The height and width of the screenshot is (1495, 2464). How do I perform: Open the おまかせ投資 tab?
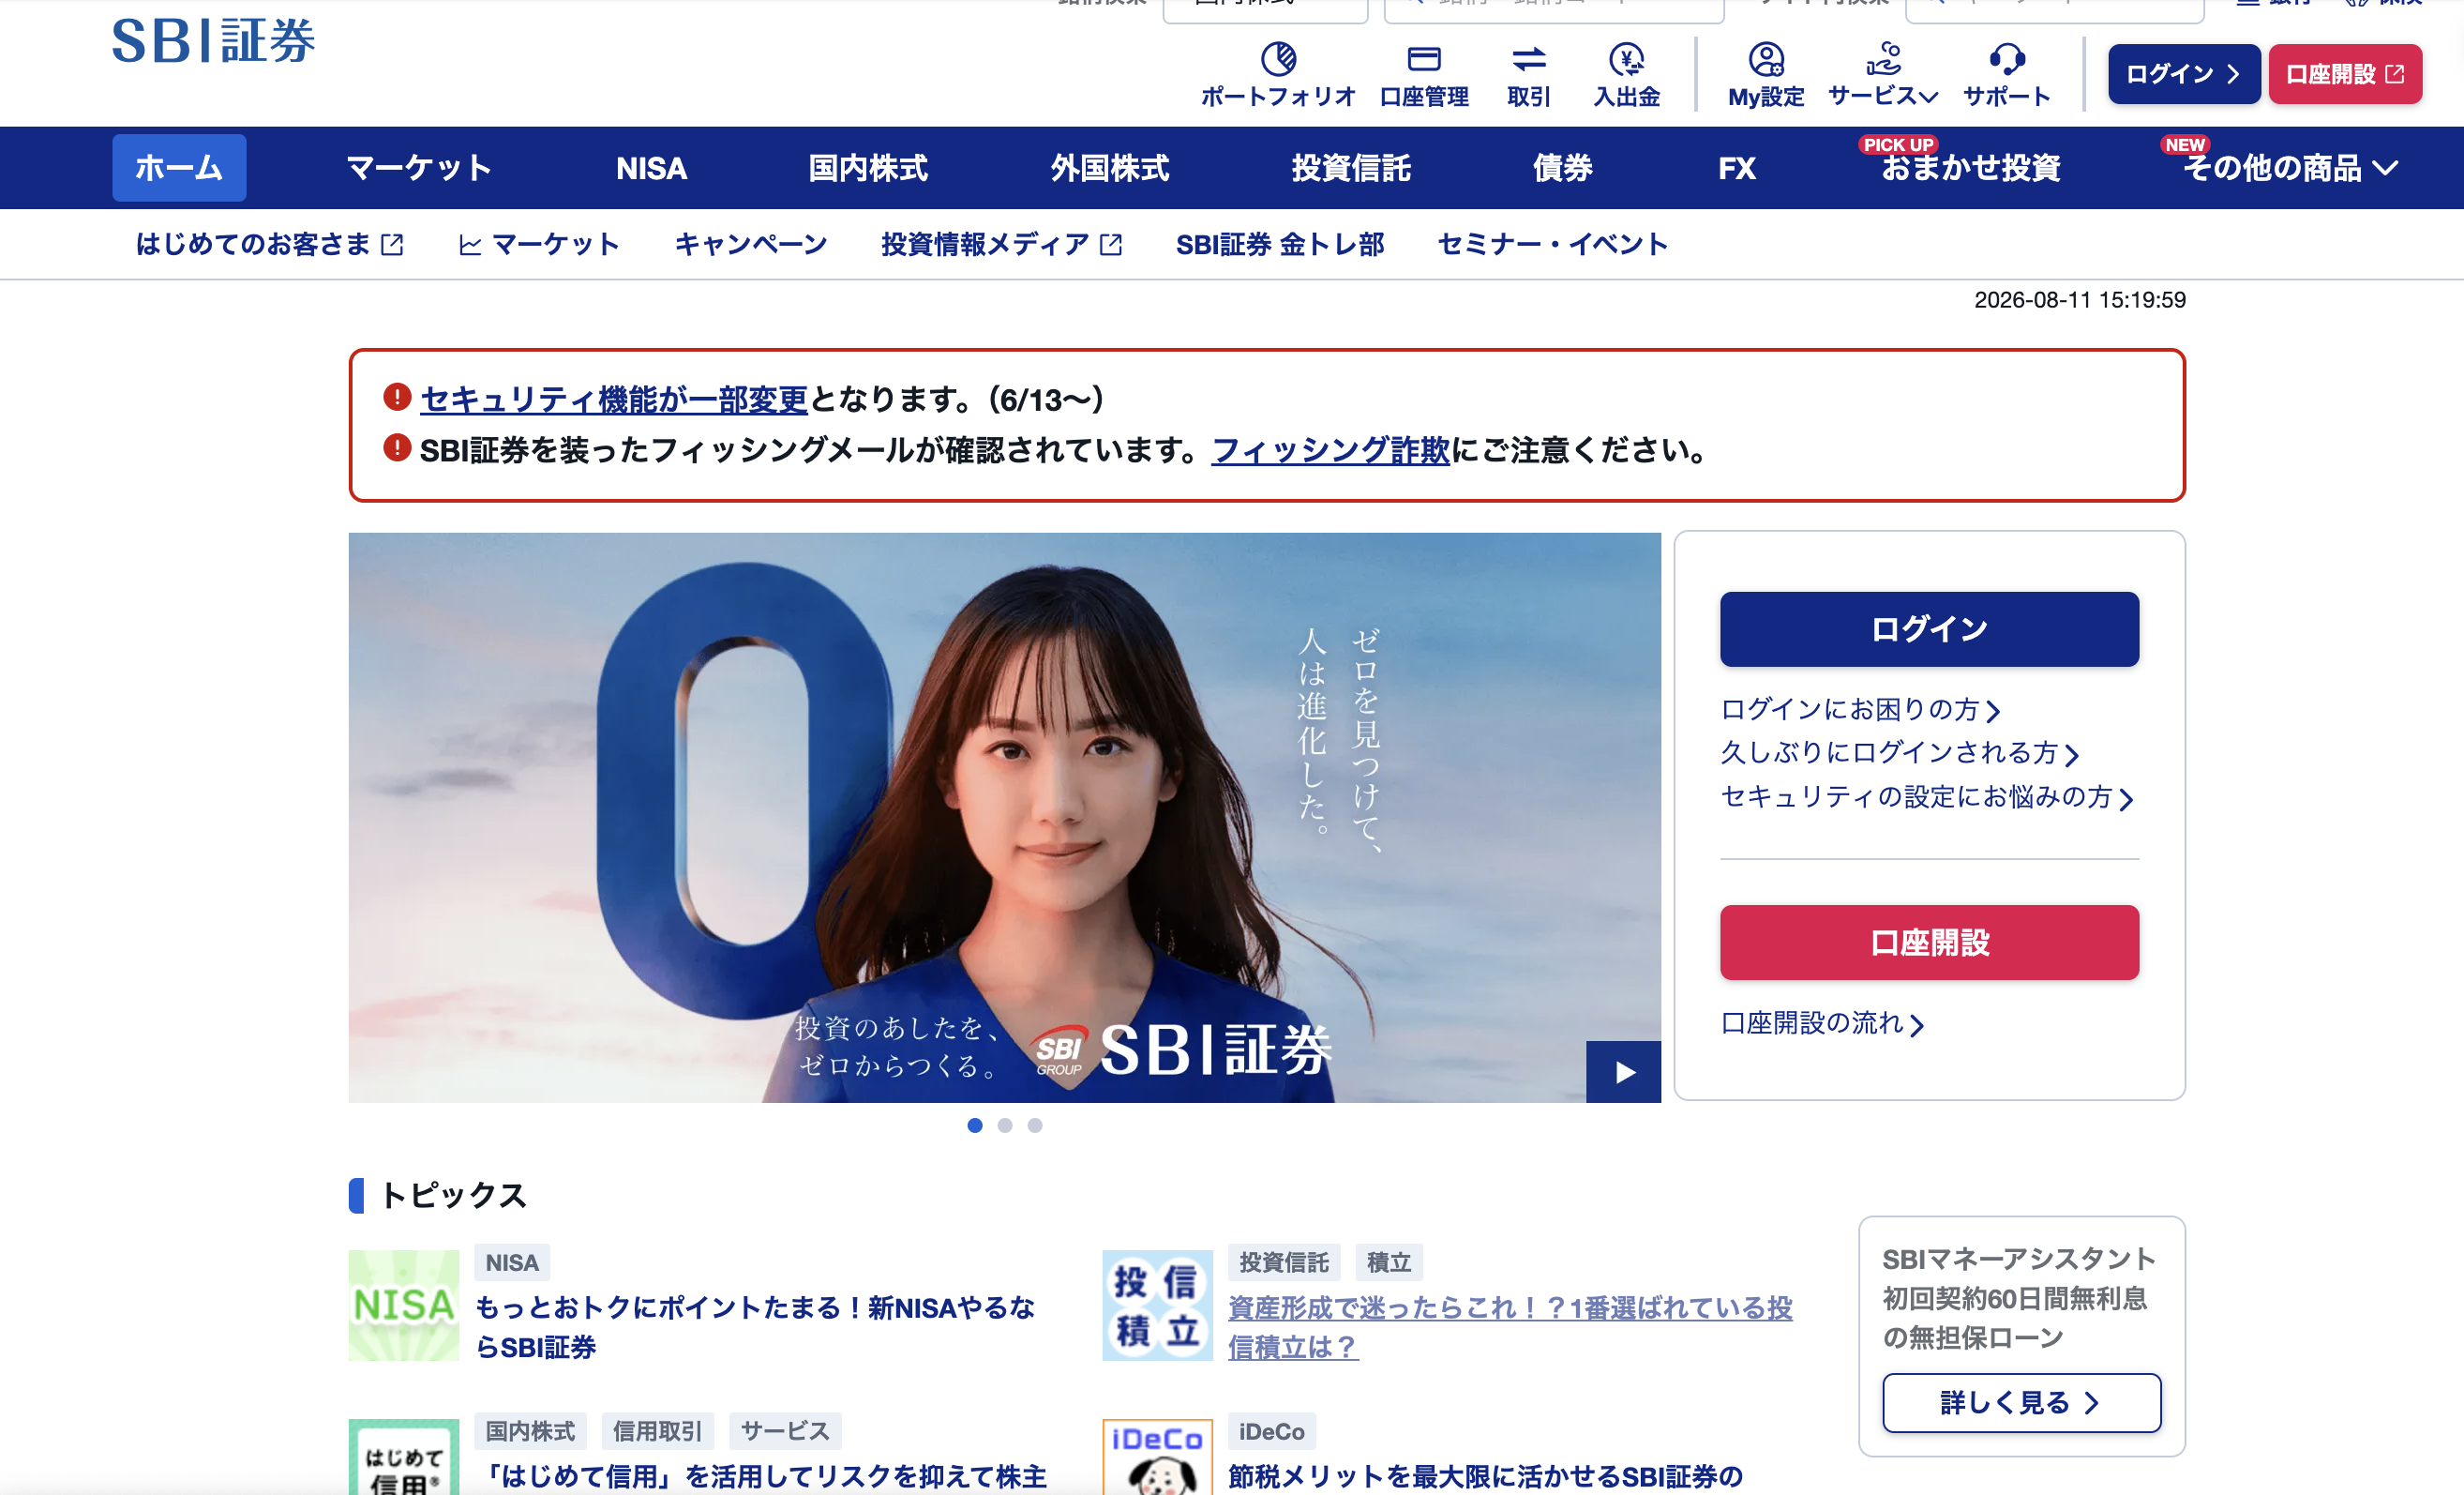1970,168
